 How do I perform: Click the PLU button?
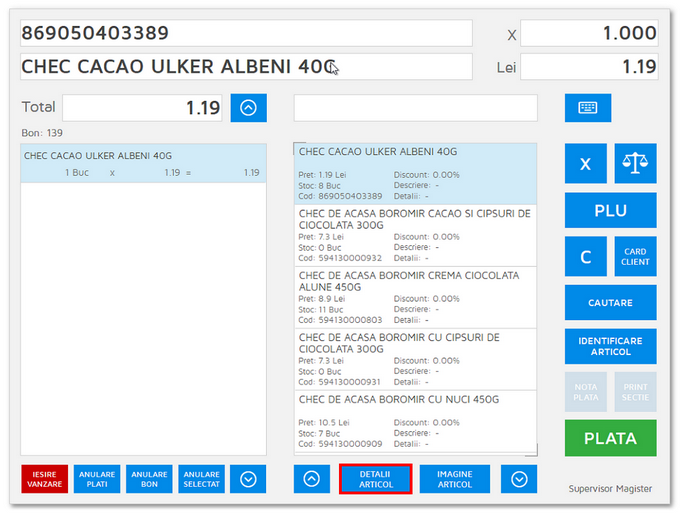tap(610, 210)
